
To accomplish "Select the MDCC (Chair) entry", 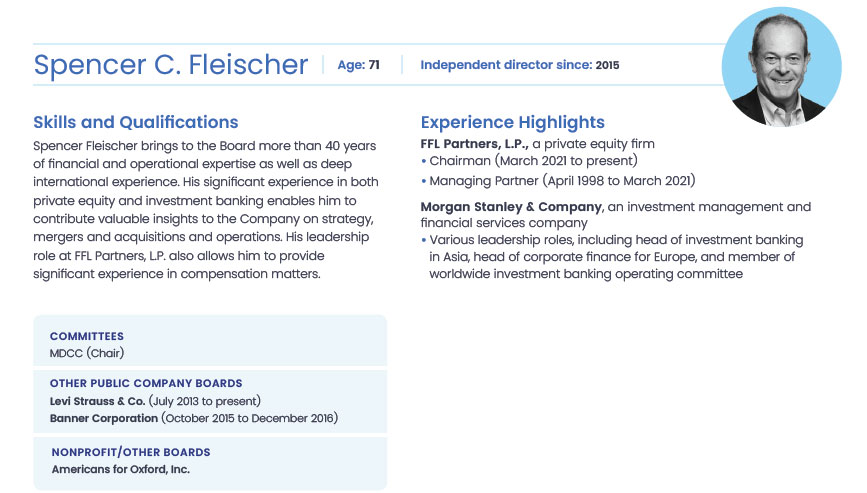I will (87, 353).
